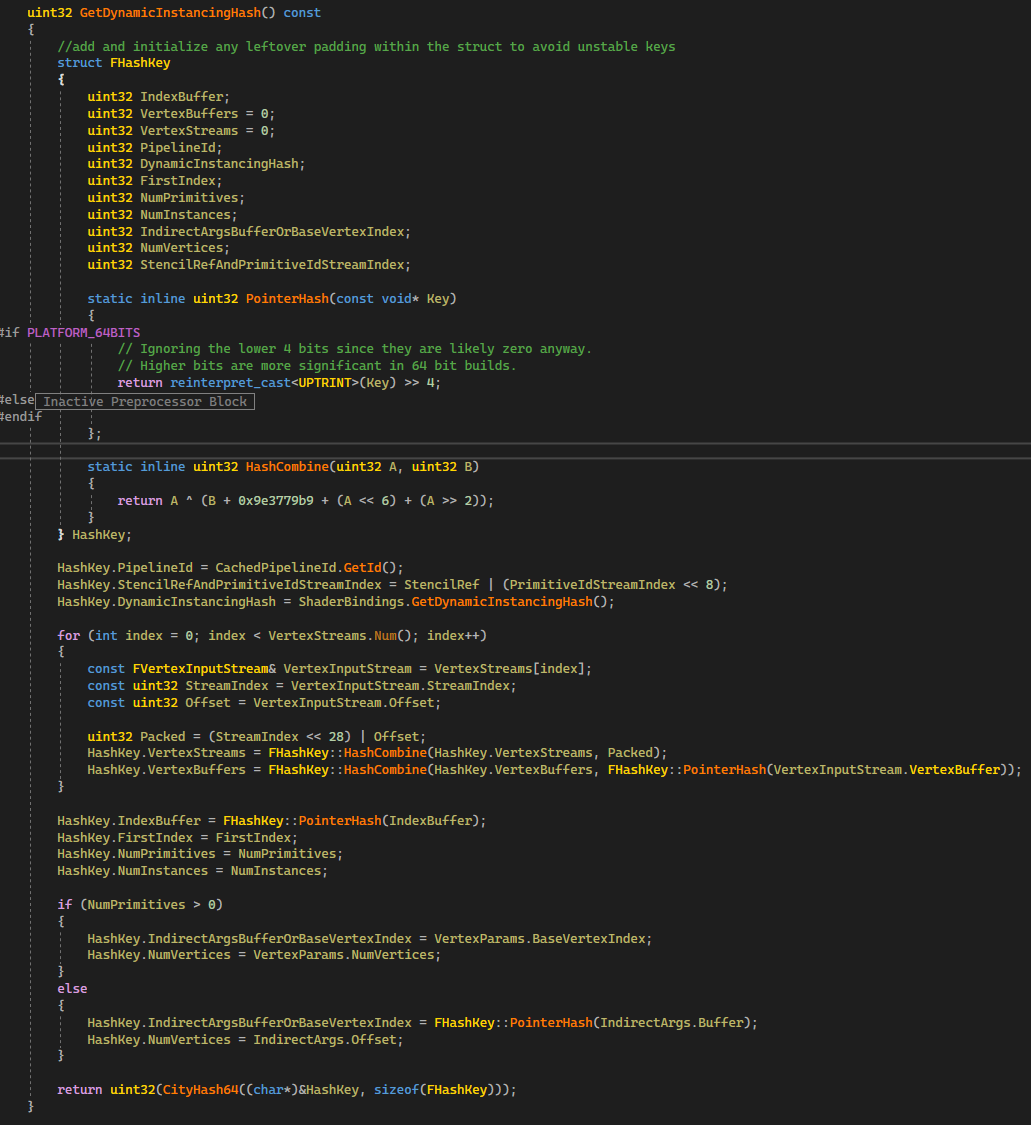Click 'IndirectArgs.Offset' expression
1031x1125 pixels.
(x=324, y=1040)
